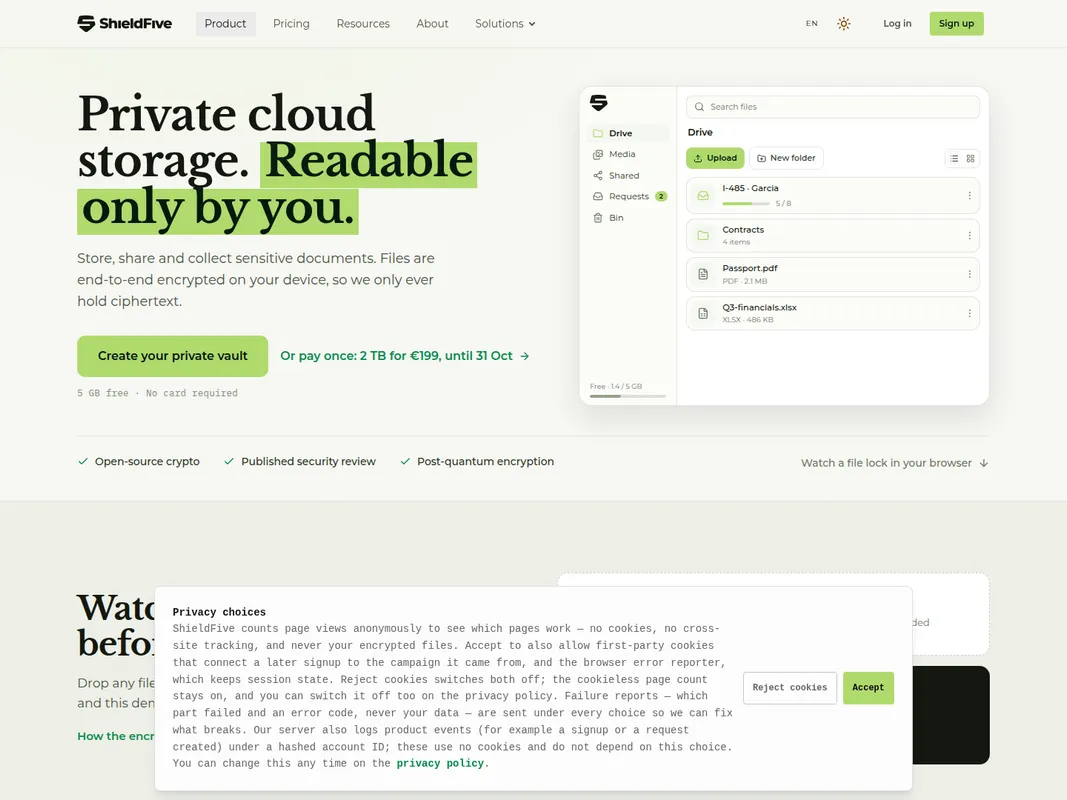Open the more options menu for Q3-financials.xlsx
The height and width of the screenshot is (800, 1067).
tap(969, 314)
